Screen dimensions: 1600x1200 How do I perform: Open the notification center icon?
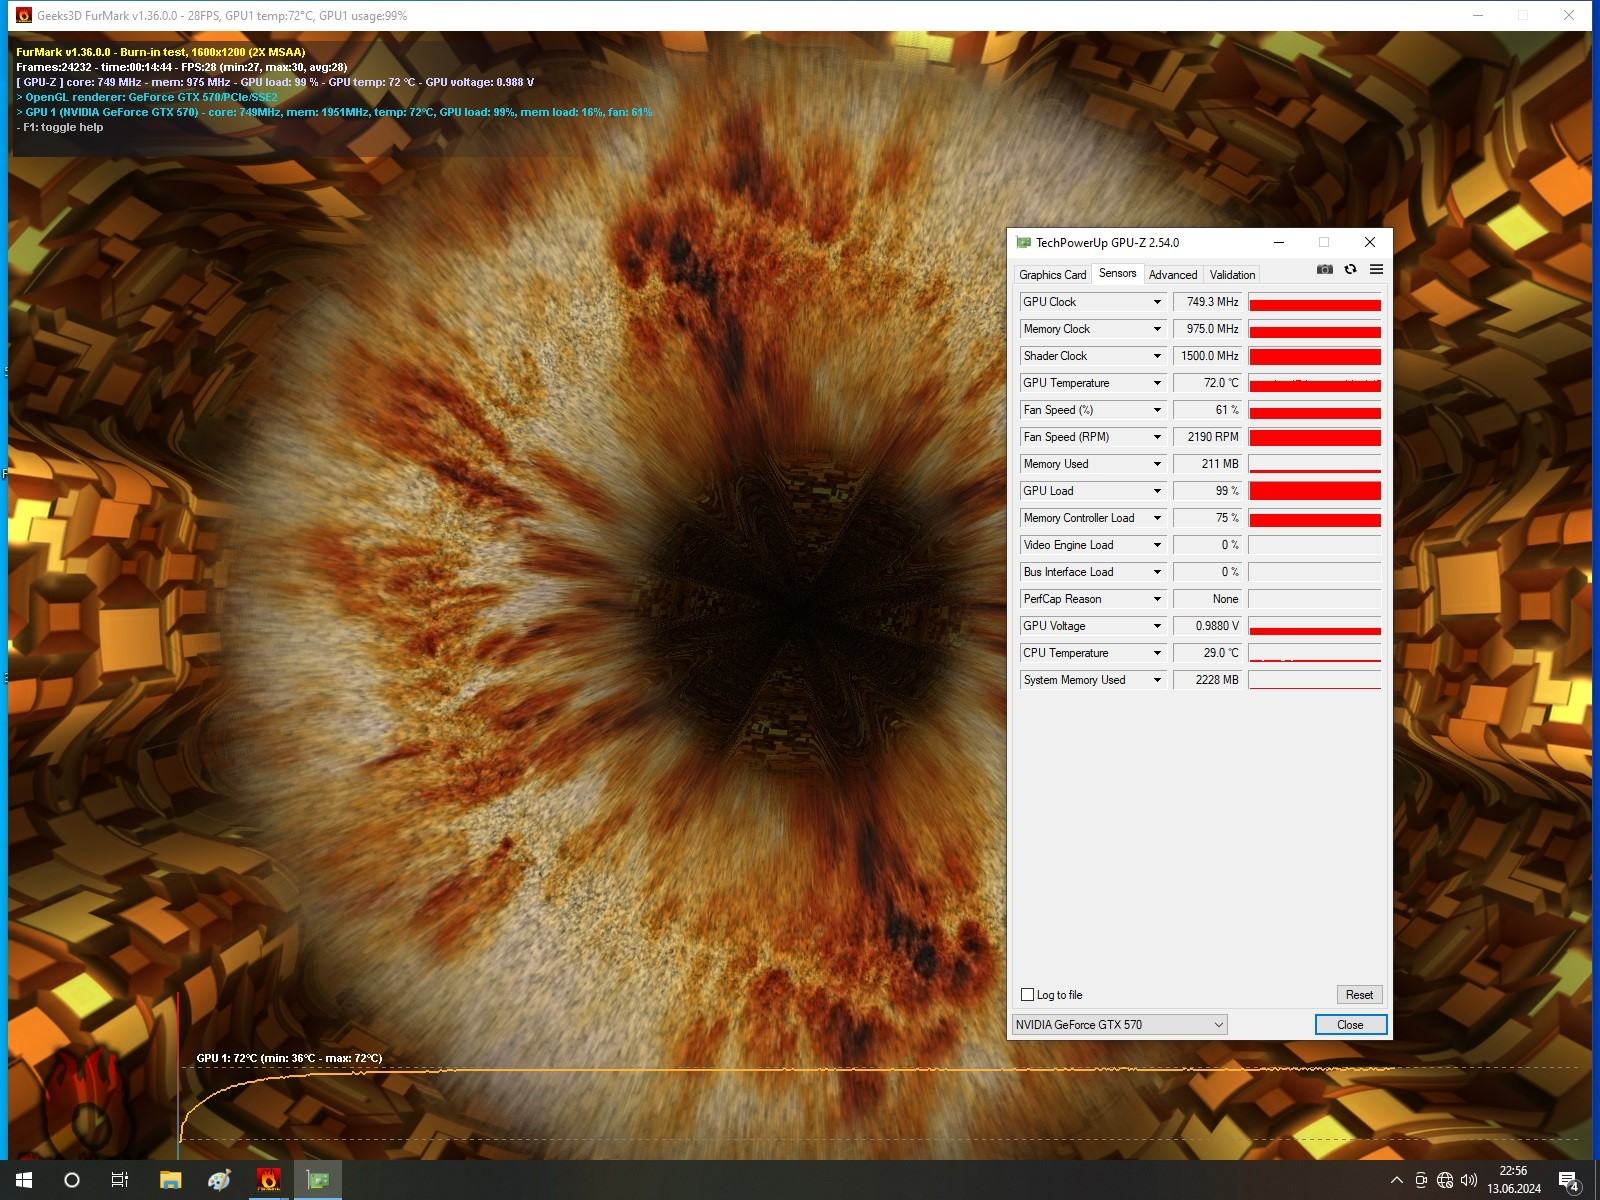coord(1569,1181)
